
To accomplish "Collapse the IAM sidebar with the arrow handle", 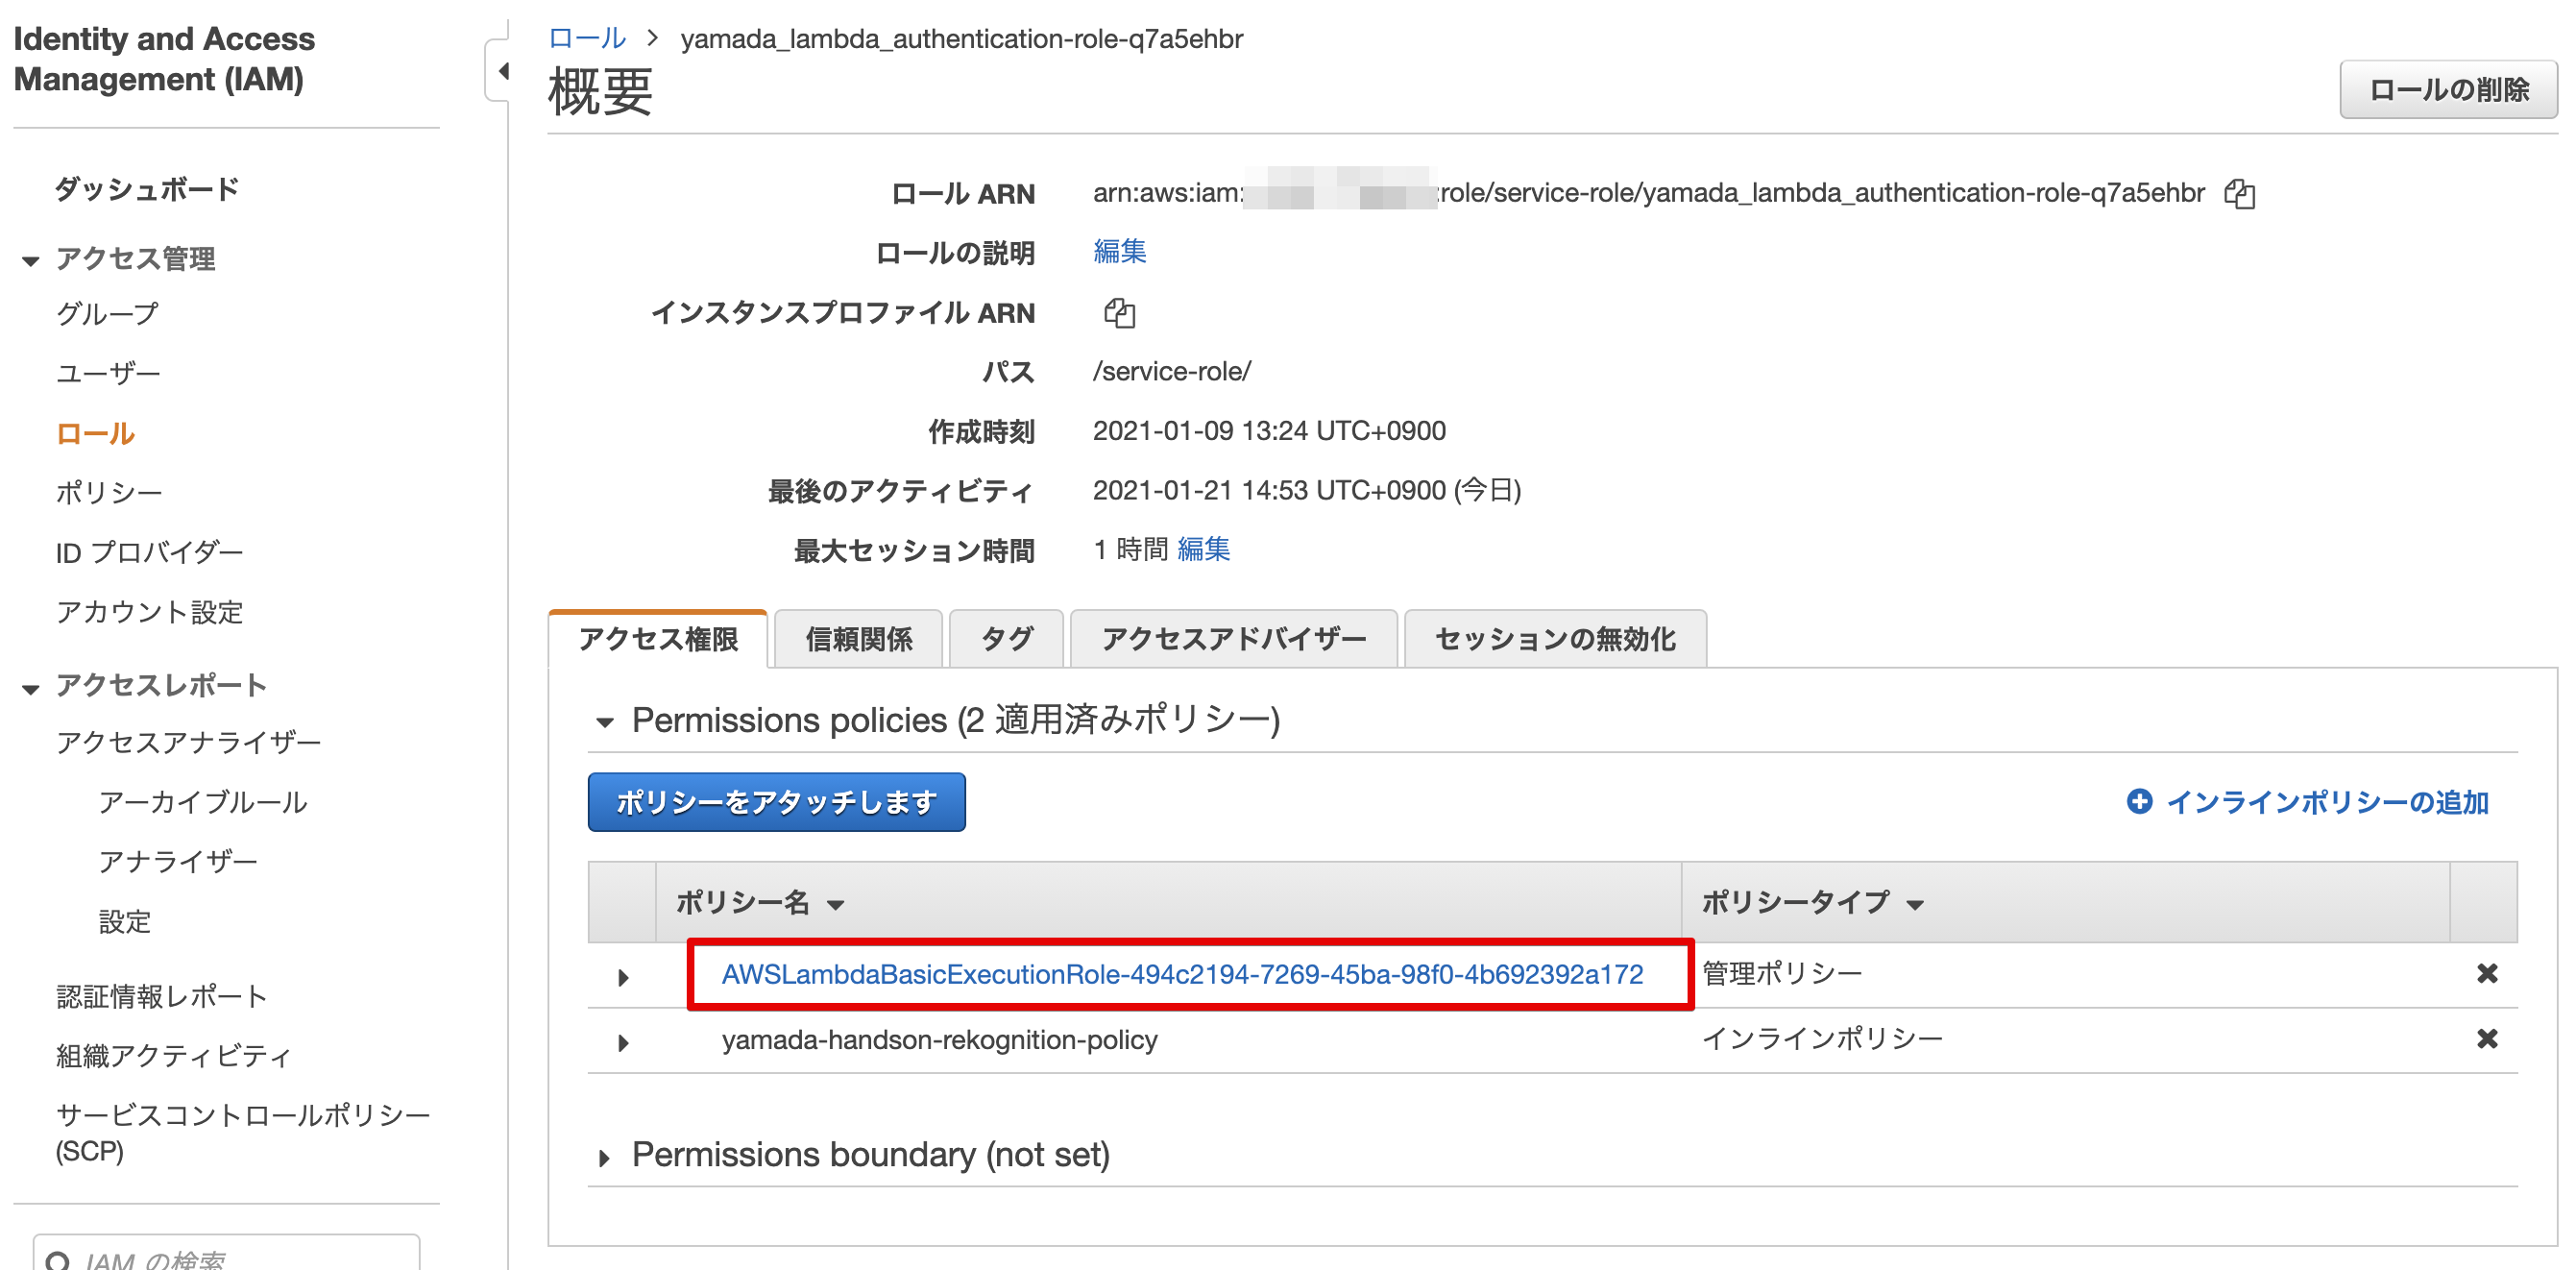I will [x=501, y=71].
